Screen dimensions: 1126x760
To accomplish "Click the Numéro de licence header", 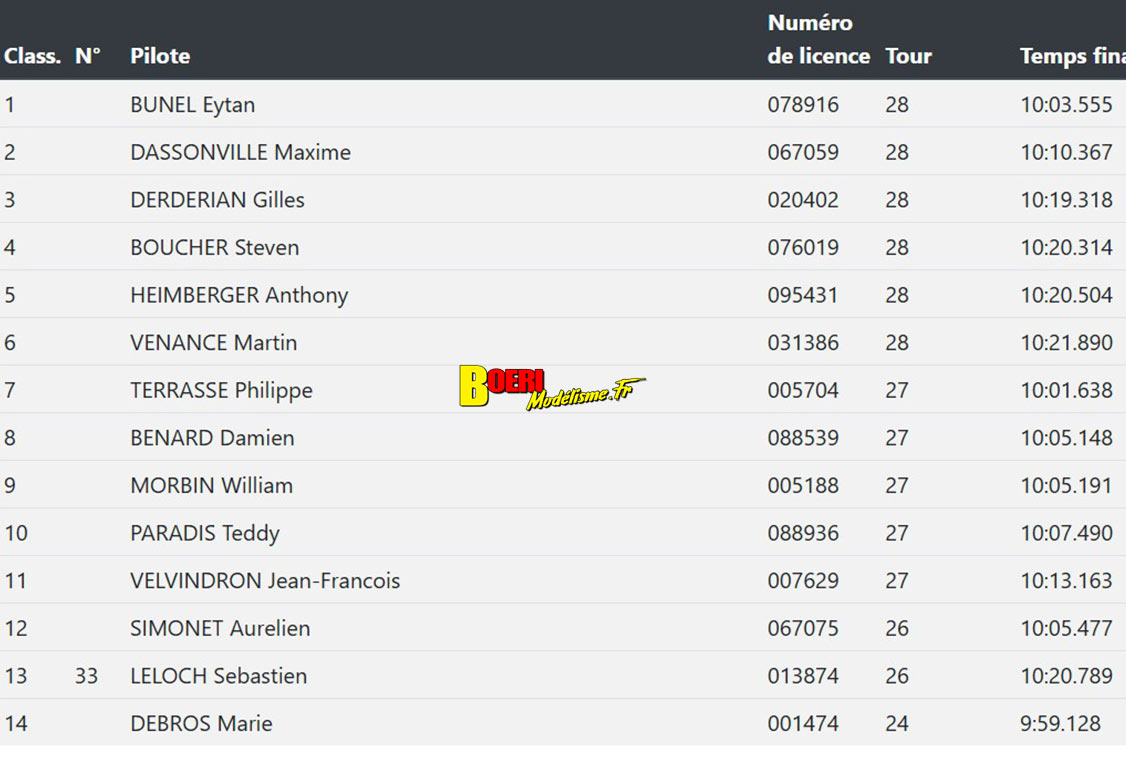I will point(818,40).
